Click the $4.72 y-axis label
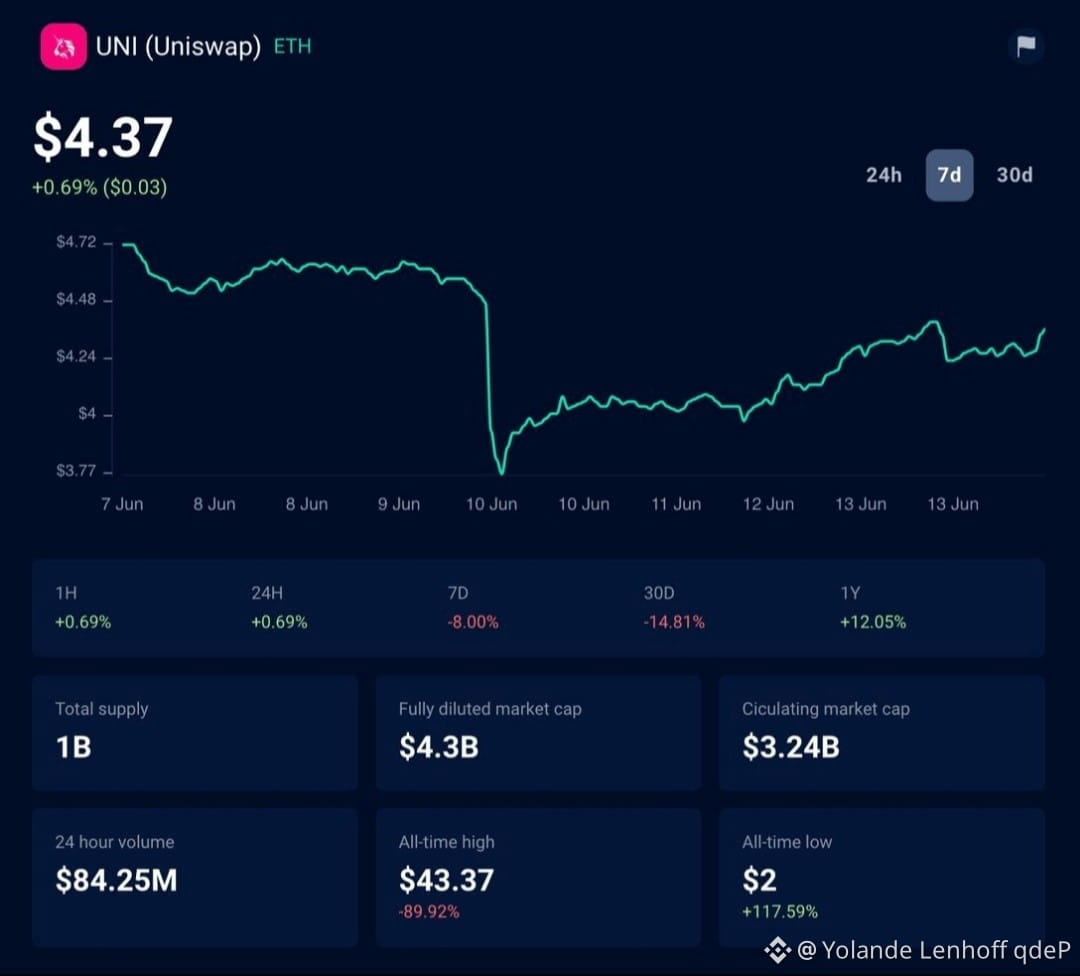The width and height of the screenshot is (1080, 976). [x=76, y=242]
